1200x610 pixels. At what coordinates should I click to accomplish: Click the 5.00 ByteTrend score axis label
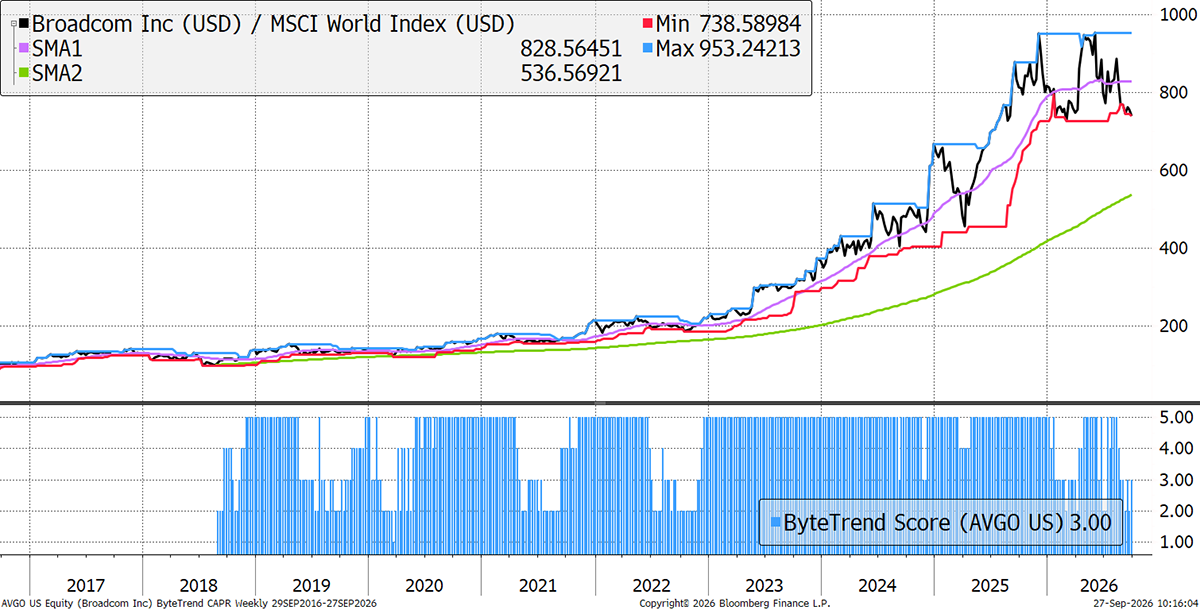click(1165, 415)
